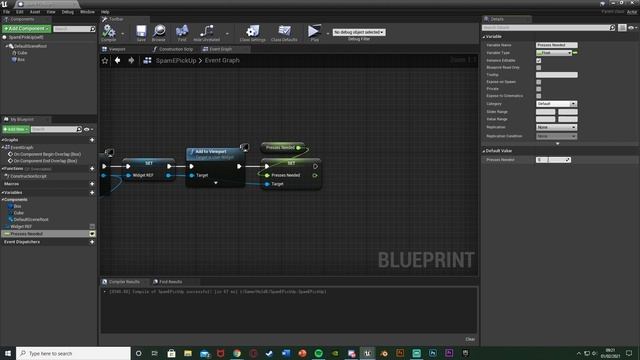Add new function with plus icon
Screen dimensions: 640x360
92,169
